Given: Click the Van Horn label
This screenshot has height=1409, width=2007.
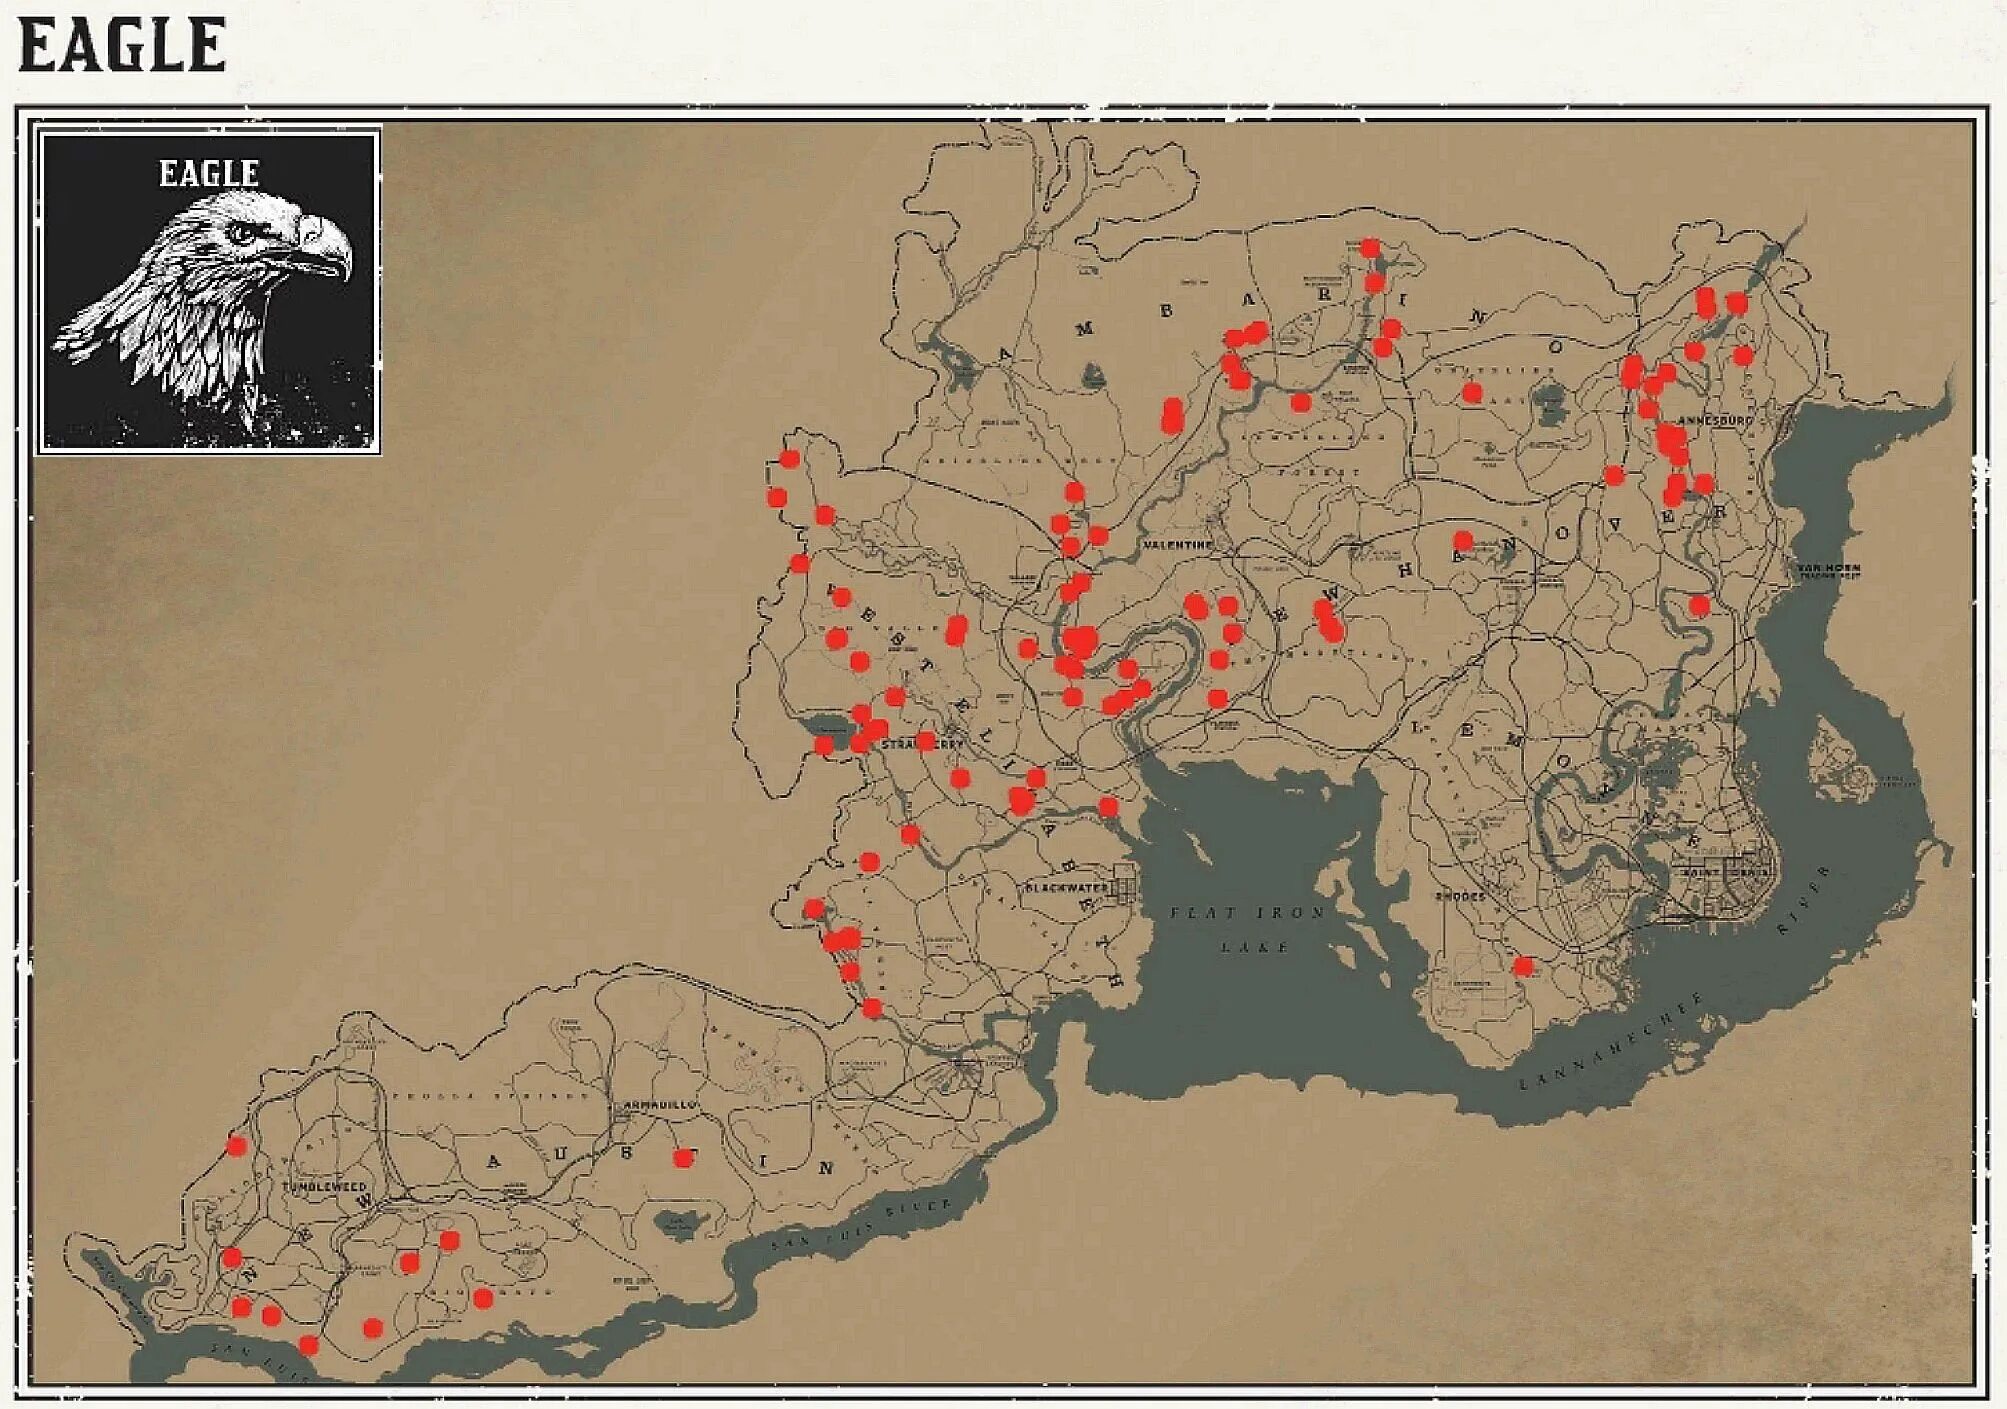Looking at the screenshot, I should coord(1828,569).
